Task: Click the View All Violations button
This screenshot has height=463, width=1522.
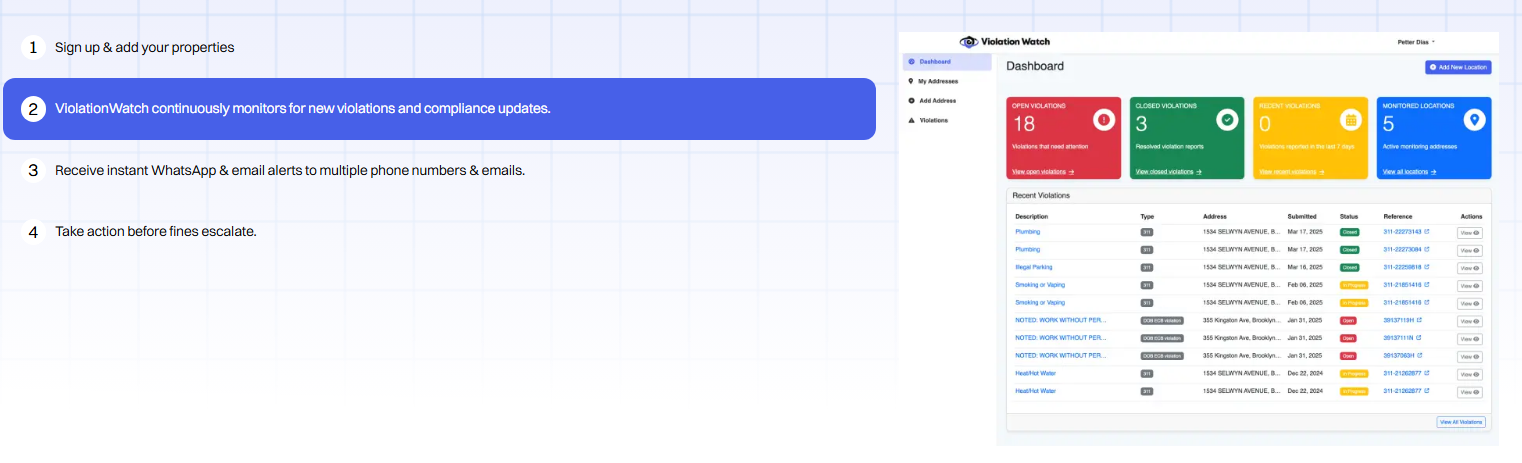Action: pyautogui.click(x=1461, y=422)
